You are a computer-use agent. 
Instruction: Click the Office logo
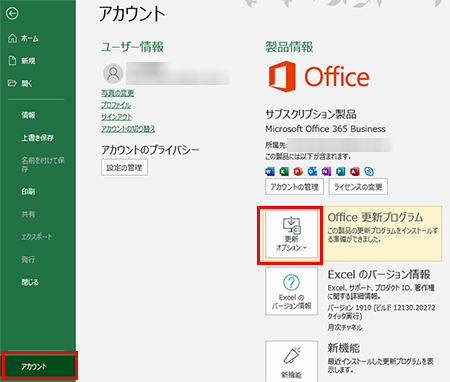[319, 76]
